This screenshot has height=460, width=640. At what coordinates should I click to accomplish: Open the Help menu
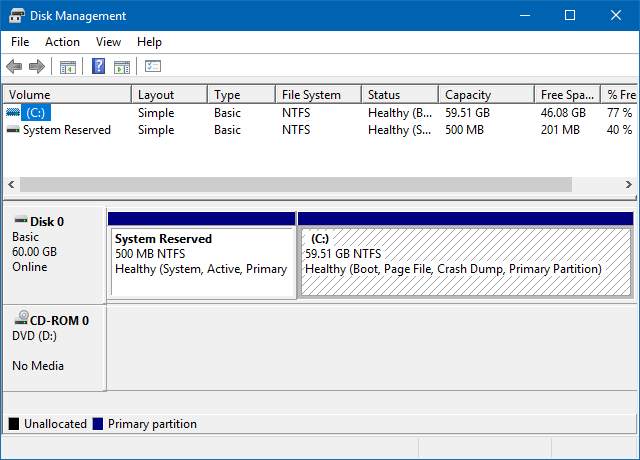click(x=149, y=42)
